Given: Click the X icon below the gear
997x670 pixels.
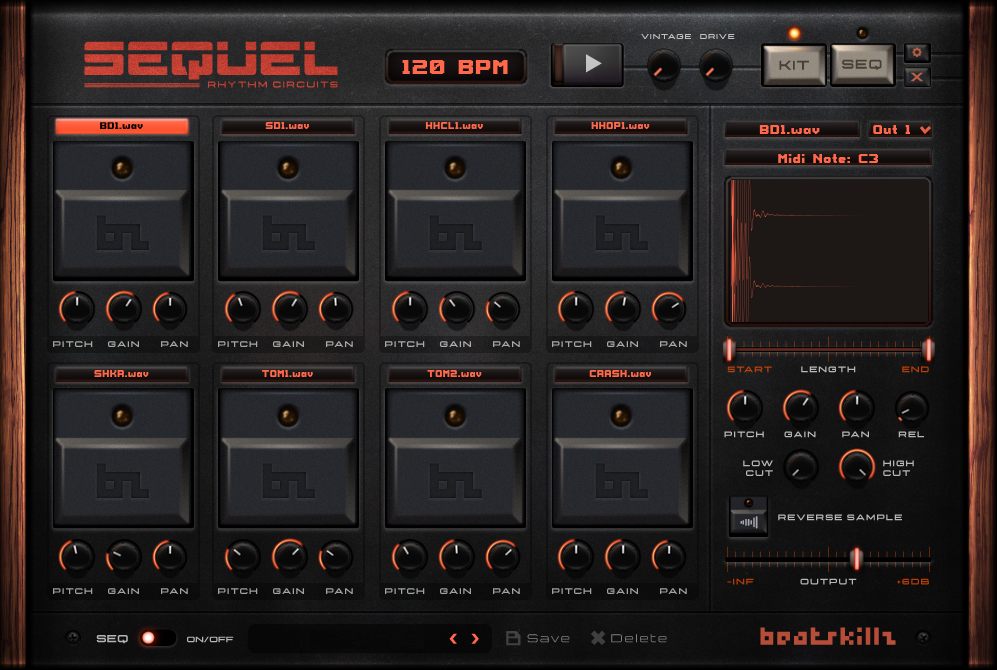Looking at the screenshot, I should point(917,77).
